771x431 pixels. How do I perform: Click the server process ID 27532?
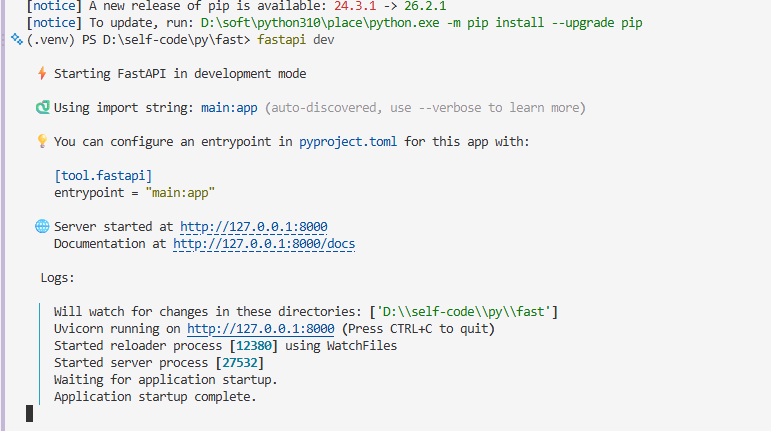click(240, 363)
